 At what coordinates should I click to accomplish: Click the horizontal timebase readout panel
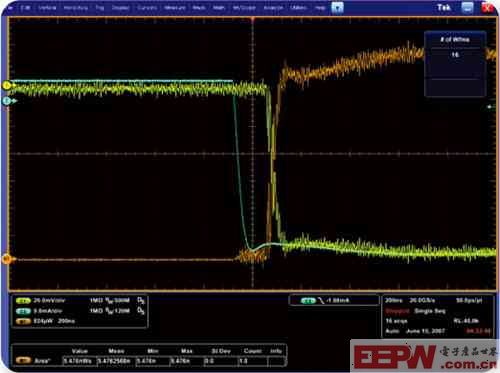tap(438, 316)
